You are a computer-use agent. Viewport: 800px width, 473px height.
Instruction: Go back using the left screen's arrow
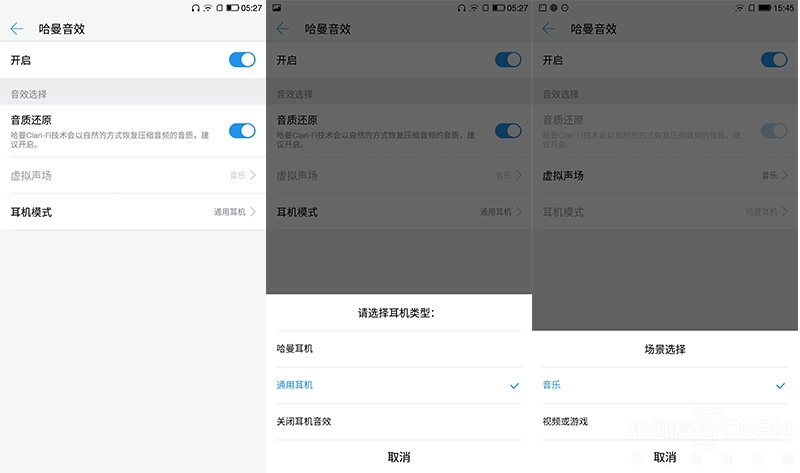pos(17,29)
